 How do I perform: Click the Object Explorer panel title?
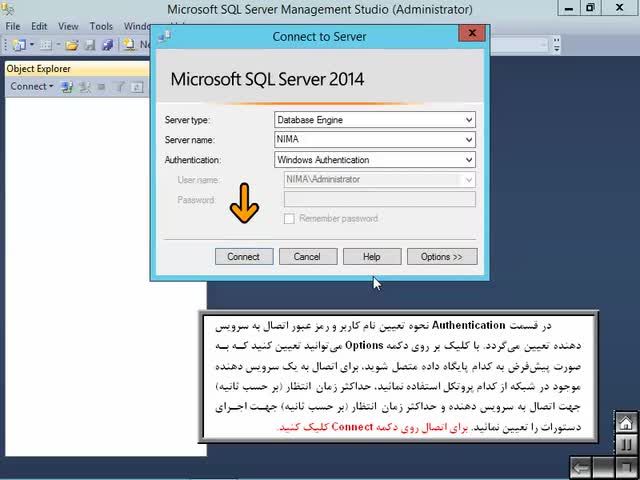39,69
